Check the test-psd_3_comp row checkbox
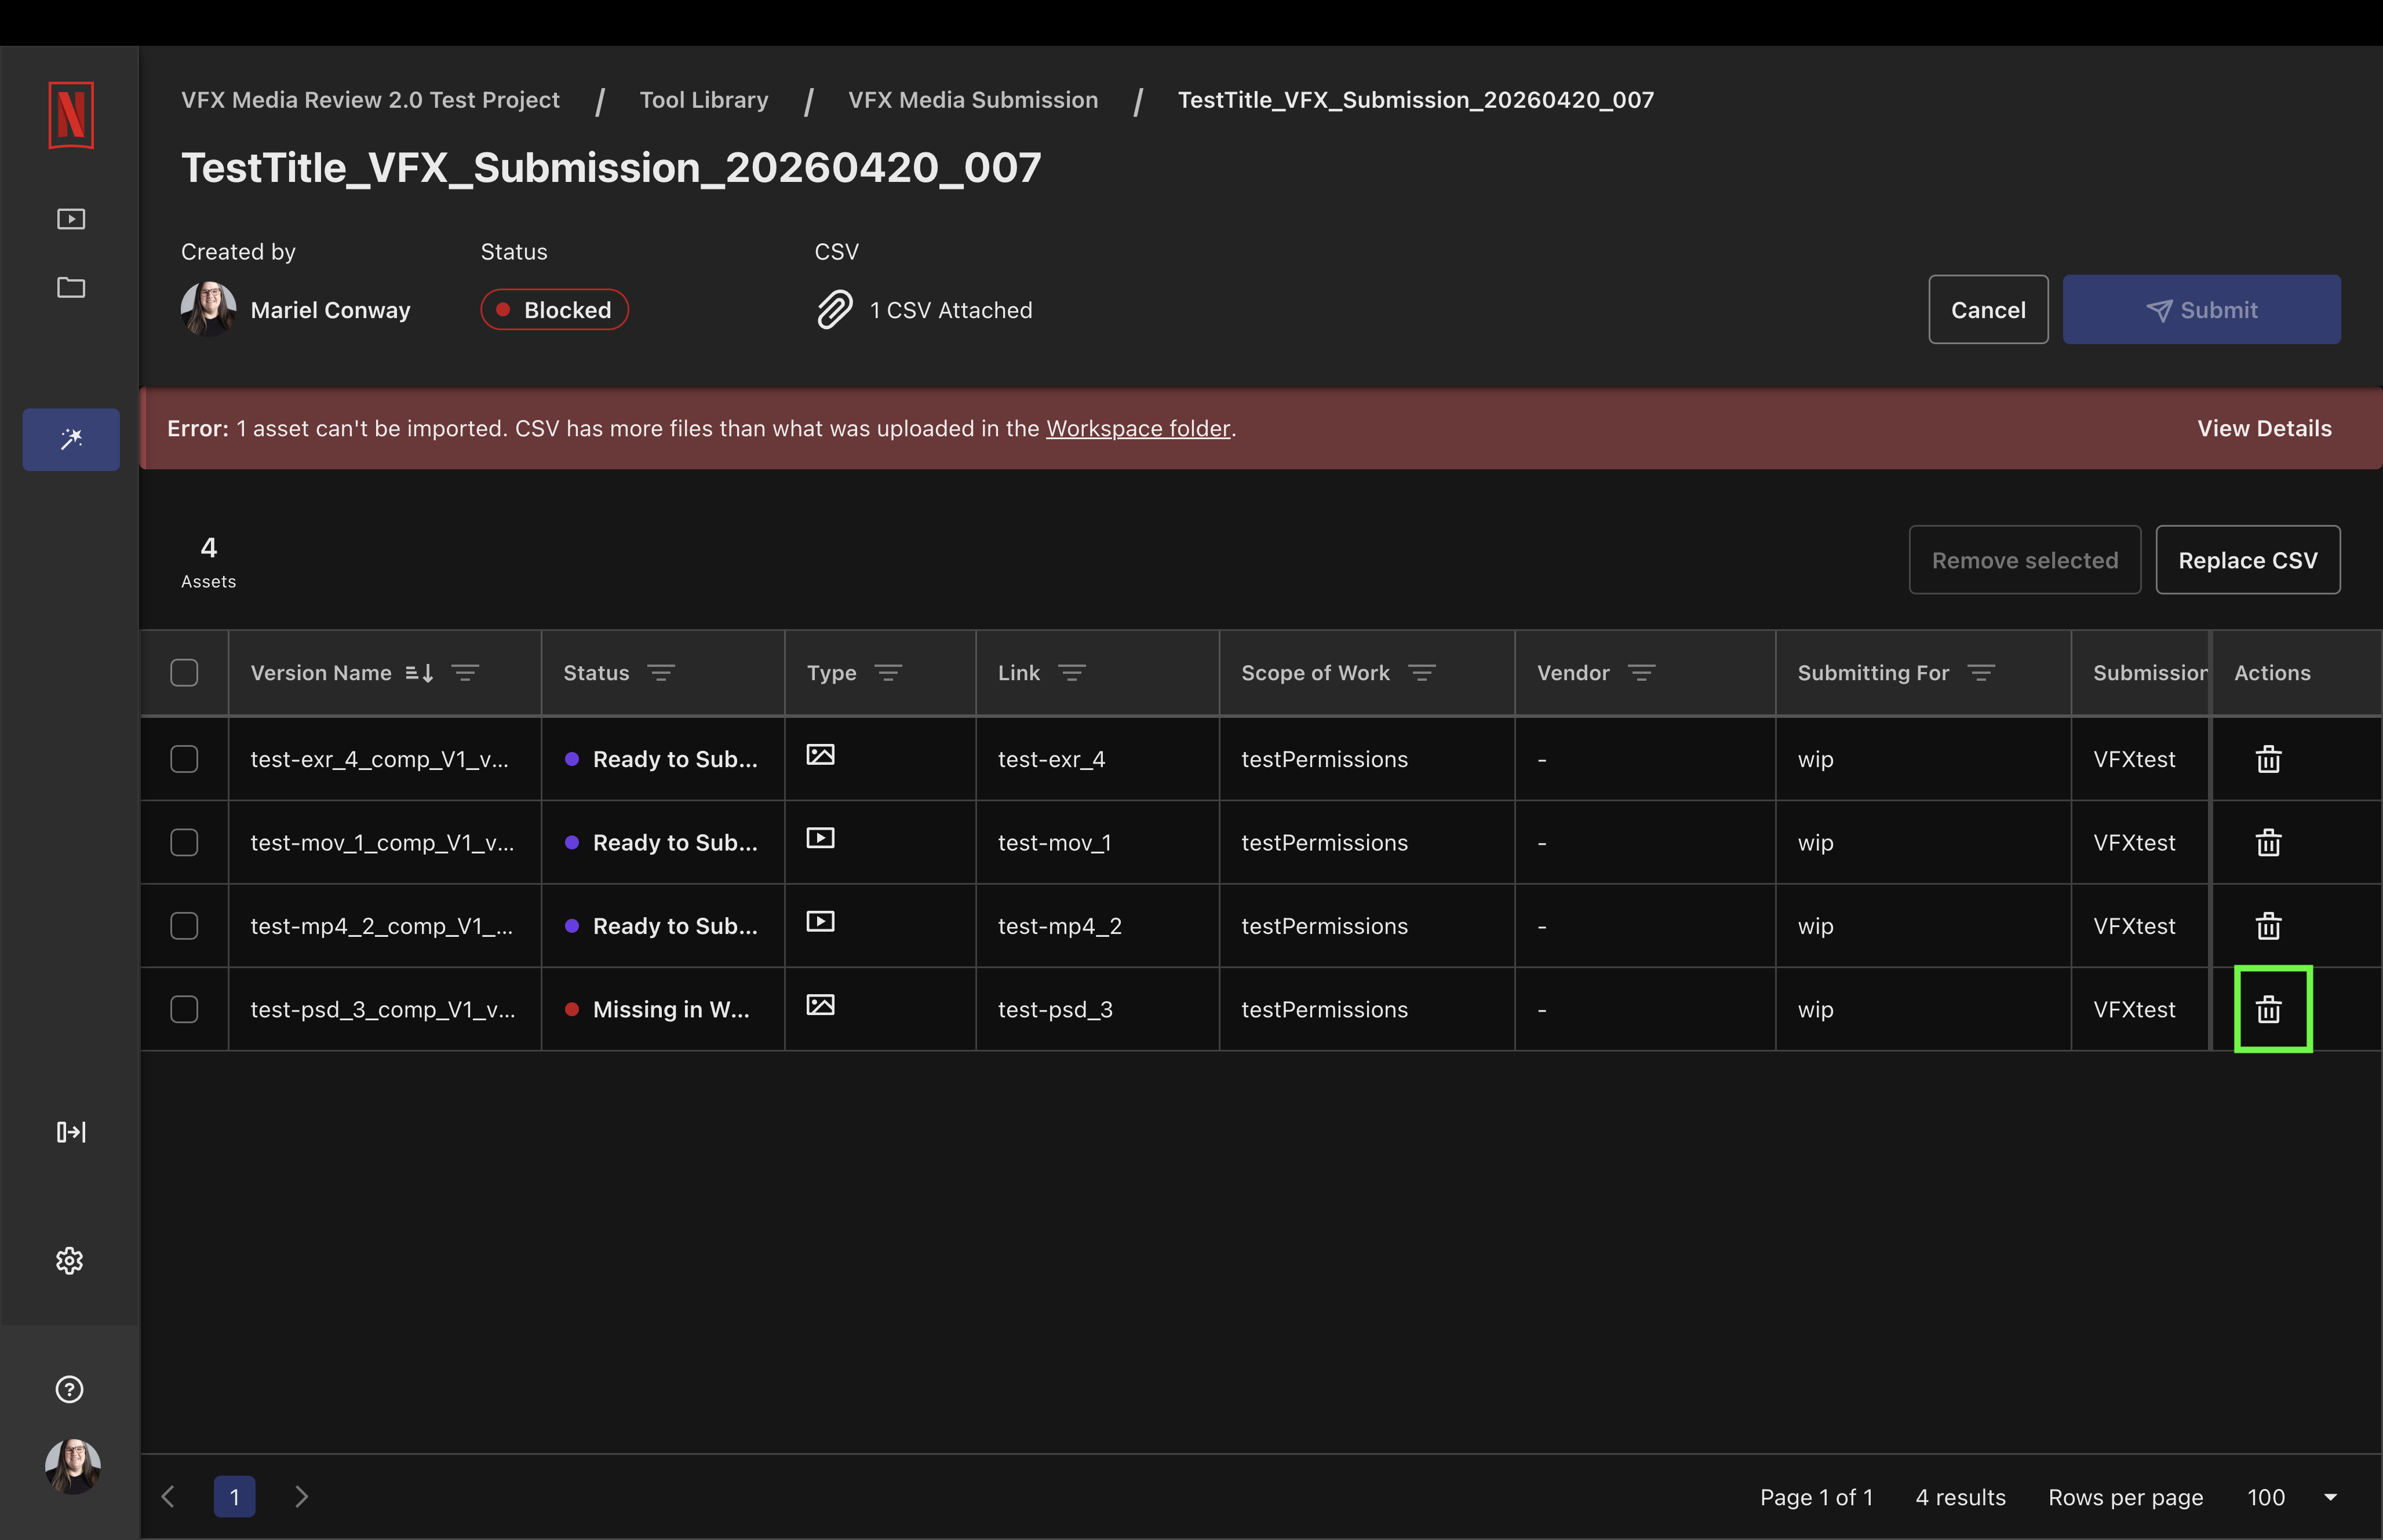 pyautogui.click(x=184, y=1010)
